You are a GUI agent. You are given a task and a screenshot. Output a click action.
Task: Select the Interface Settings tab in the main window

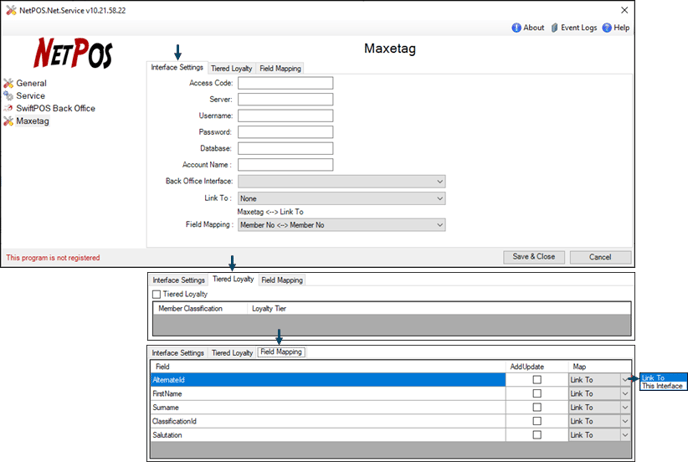[x=177, y=67]
